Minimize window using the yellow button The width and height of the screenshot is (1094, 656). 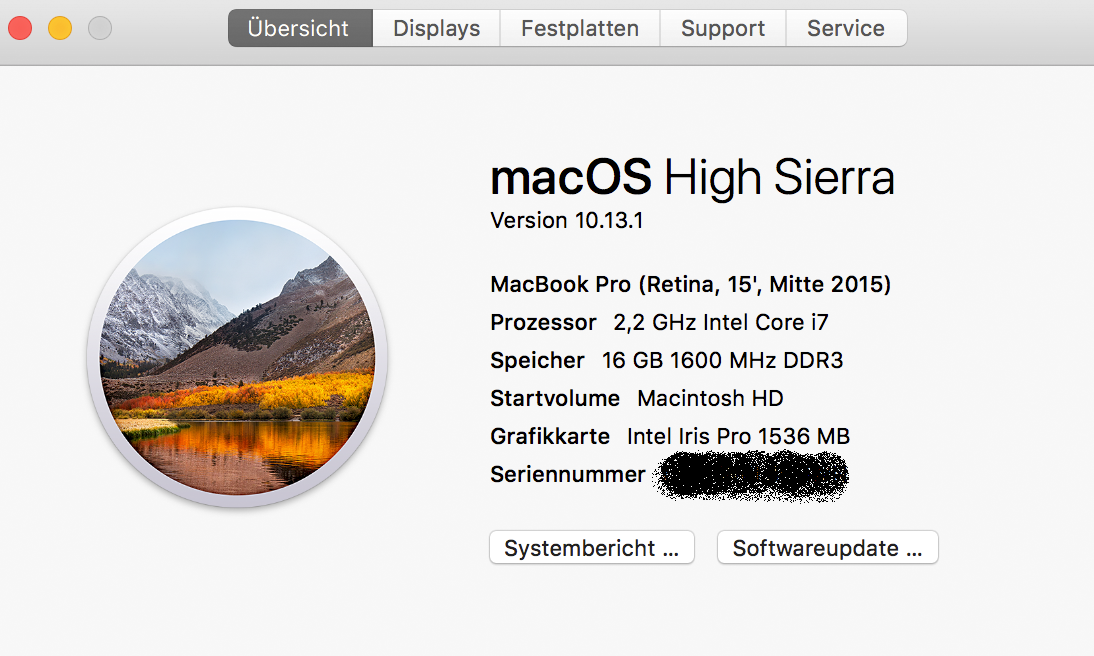(x=60, y=29)
